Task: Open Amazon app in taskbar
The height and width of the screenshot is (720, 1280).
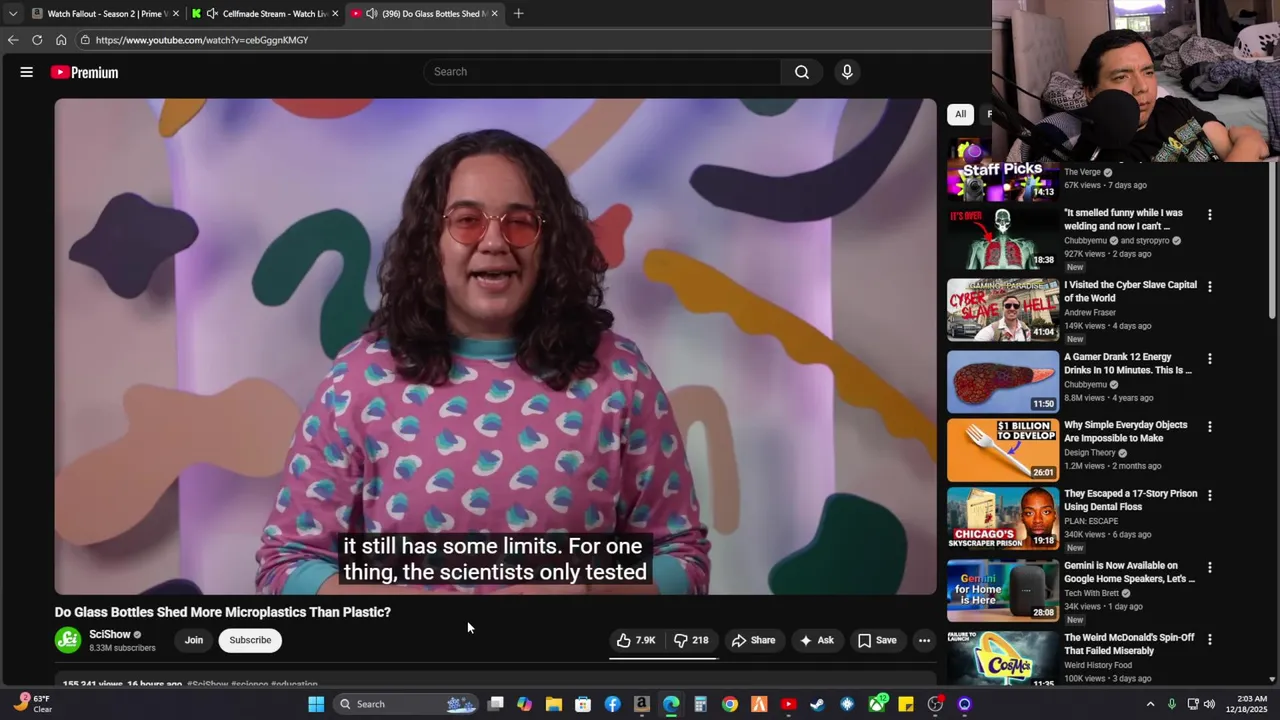Action: [641, 704]
